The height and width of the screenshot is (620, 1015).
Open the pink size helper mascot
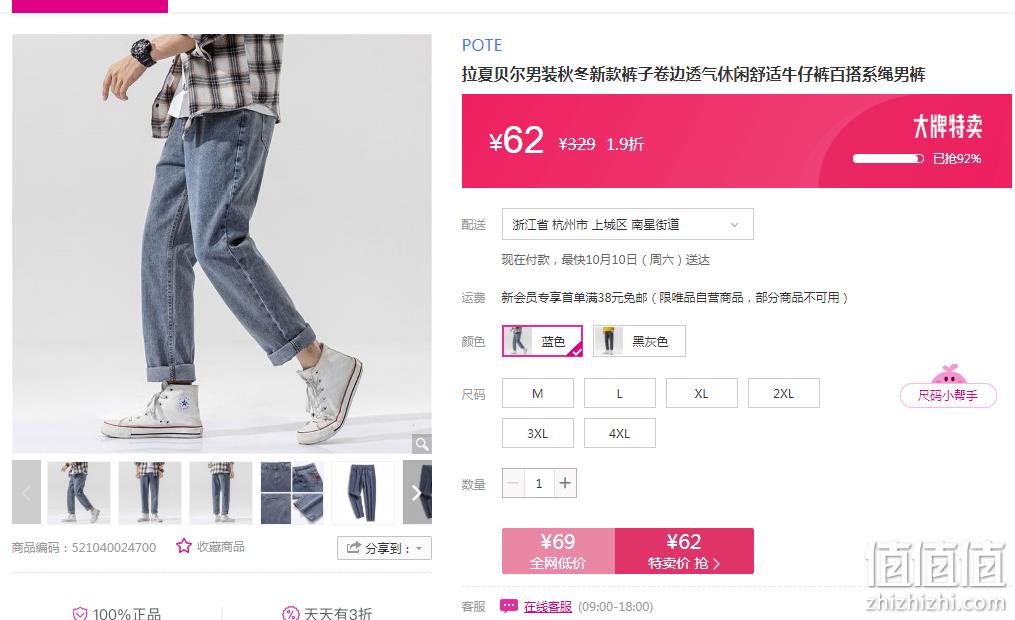948,386
